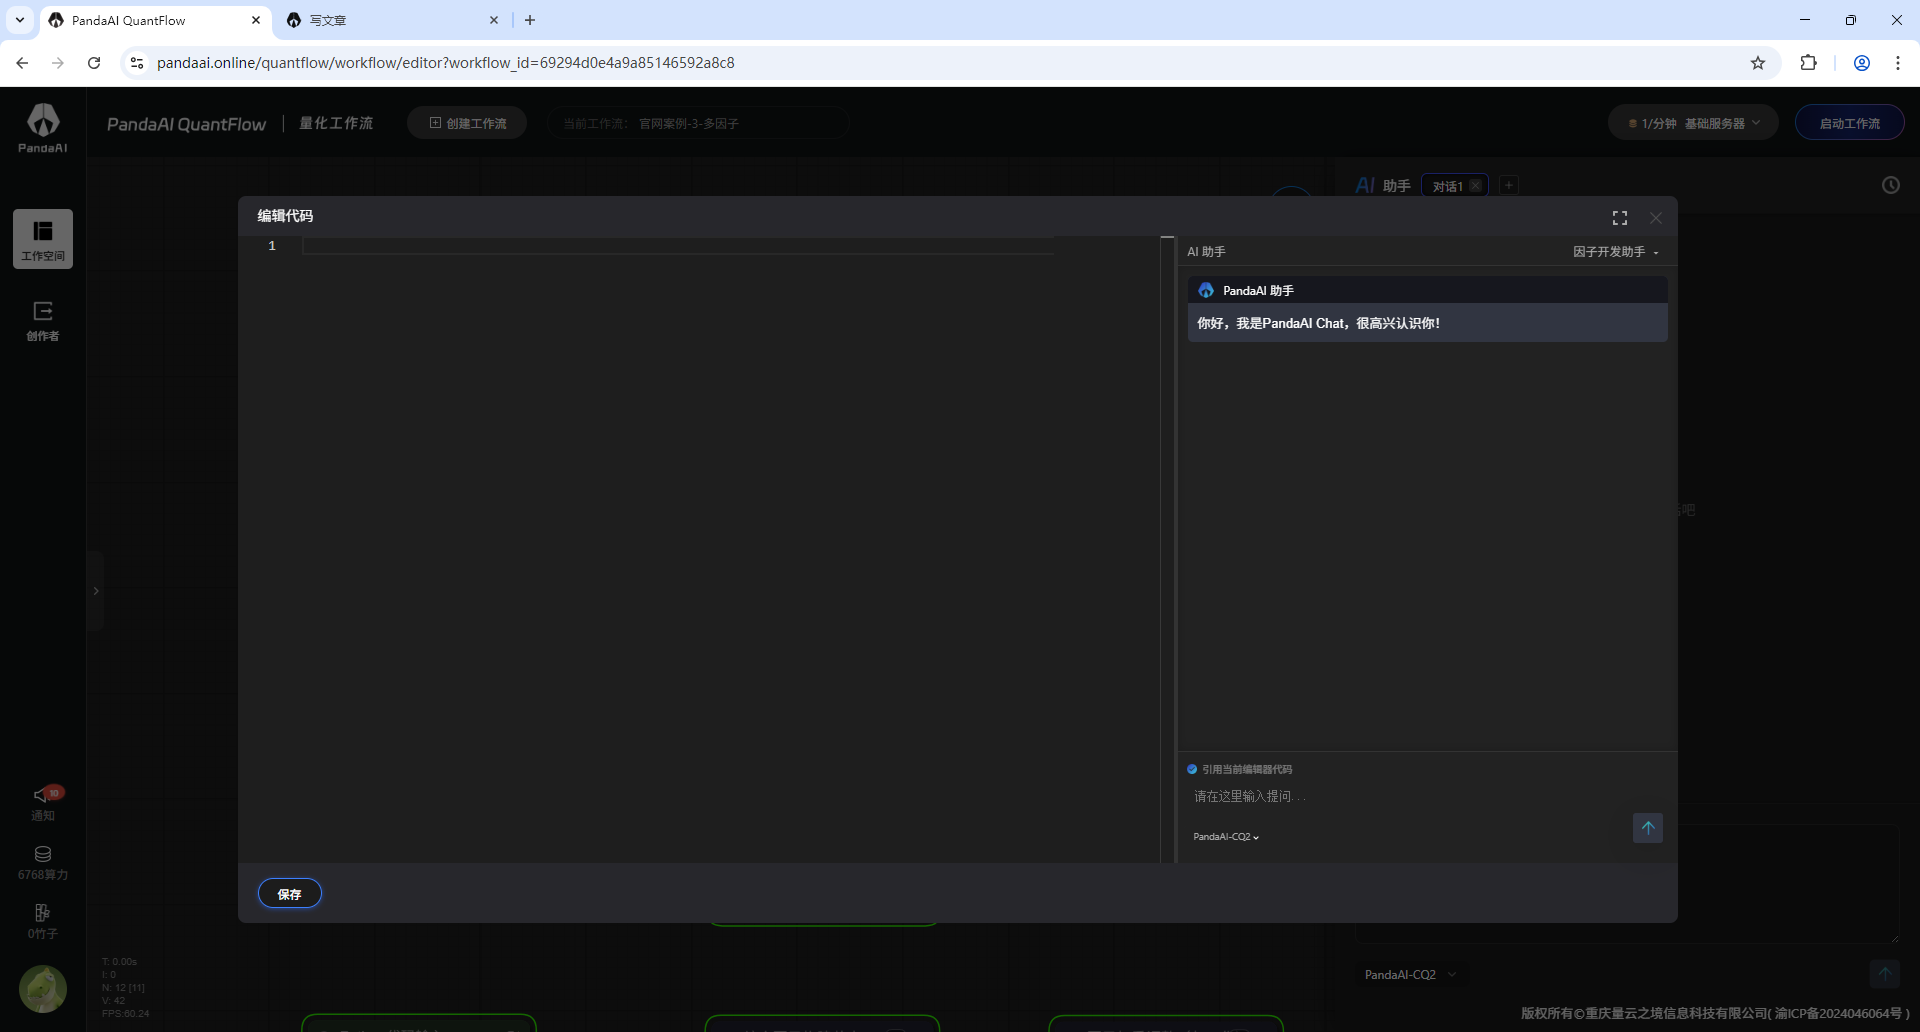Send the question with the arrow button
Image resolution: width=1920 pixels, height=1032 pixels.
(x=1648, y=828)
